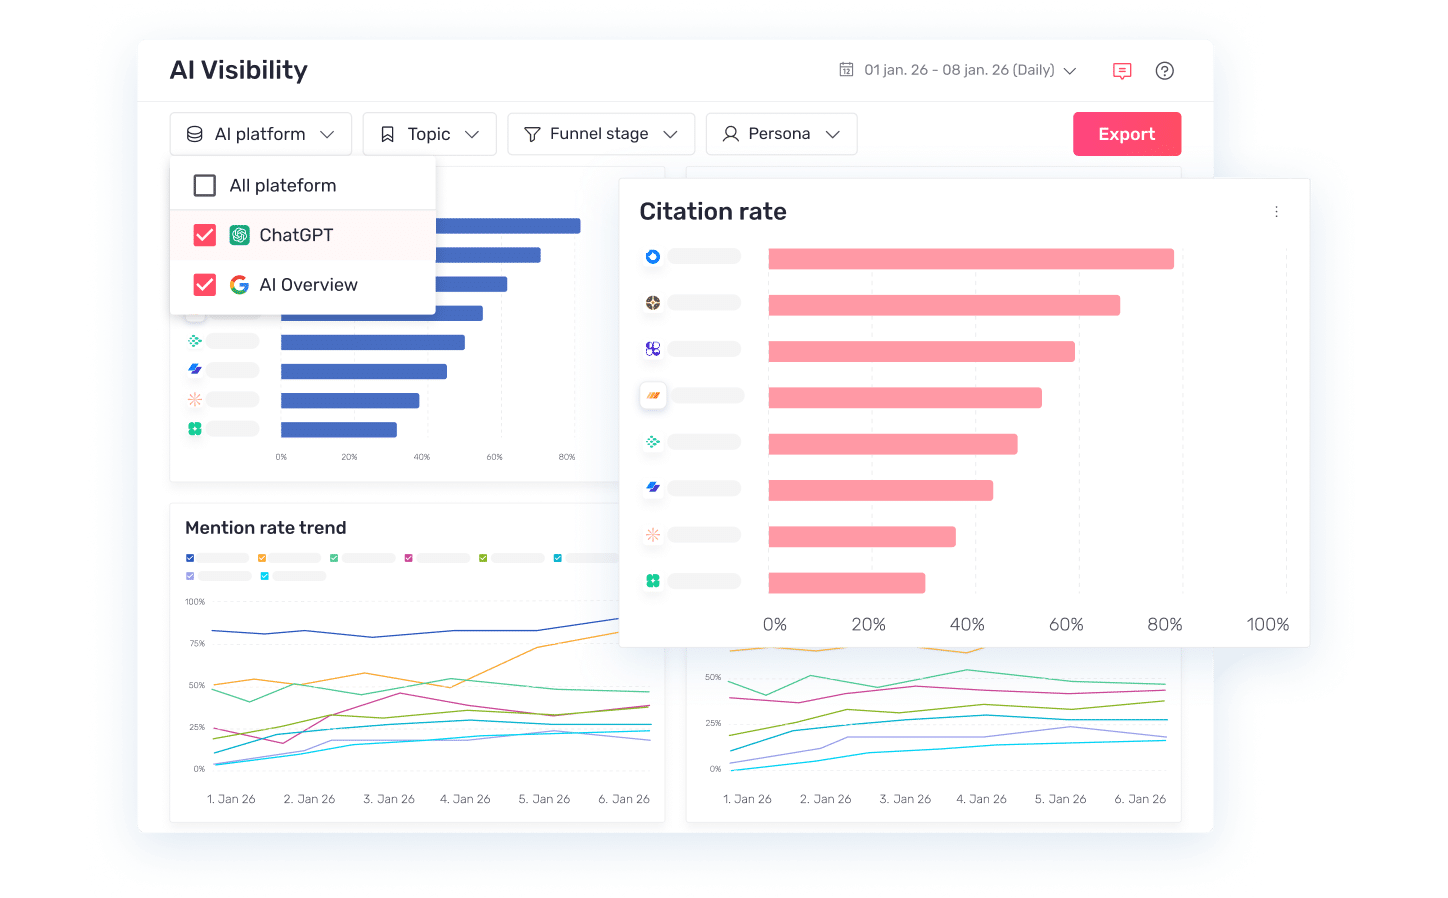Click the person icon in Persona filter
This screenshot has width=1448, height=898.
click(x=731, y=134)
